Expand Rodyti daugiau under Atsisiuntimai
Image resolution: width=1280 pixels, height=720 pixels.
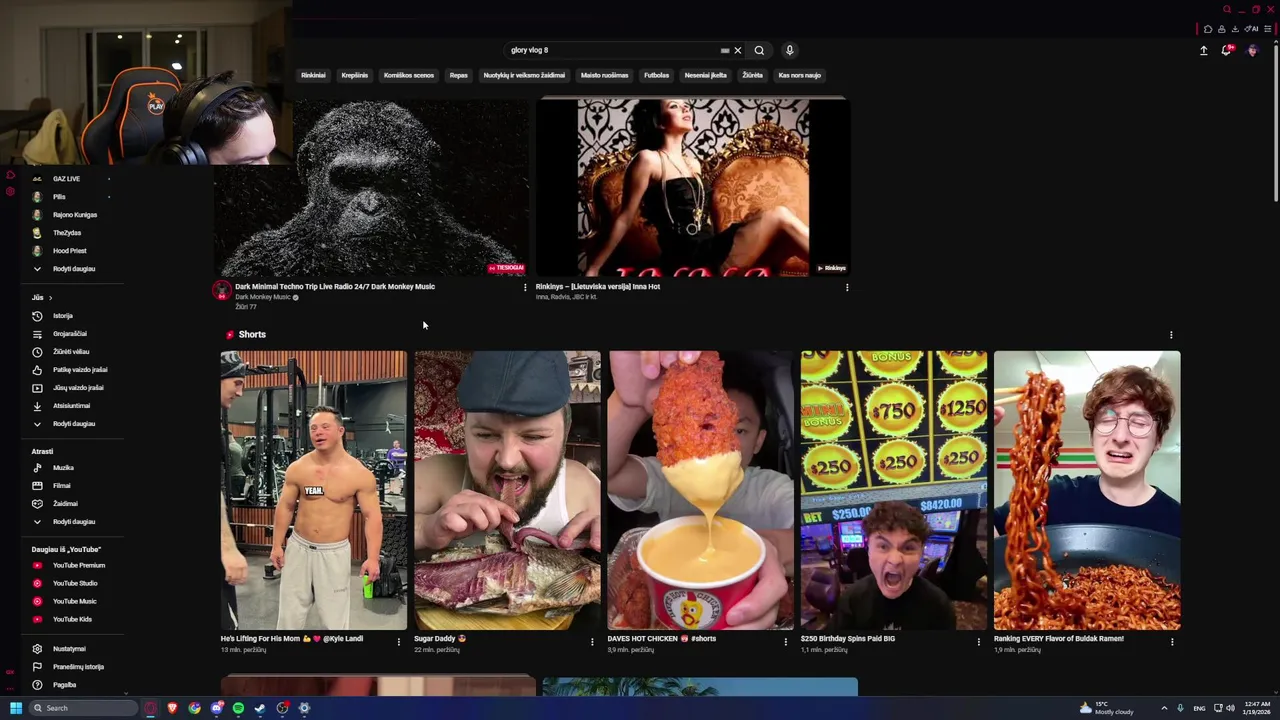[74, 424]
